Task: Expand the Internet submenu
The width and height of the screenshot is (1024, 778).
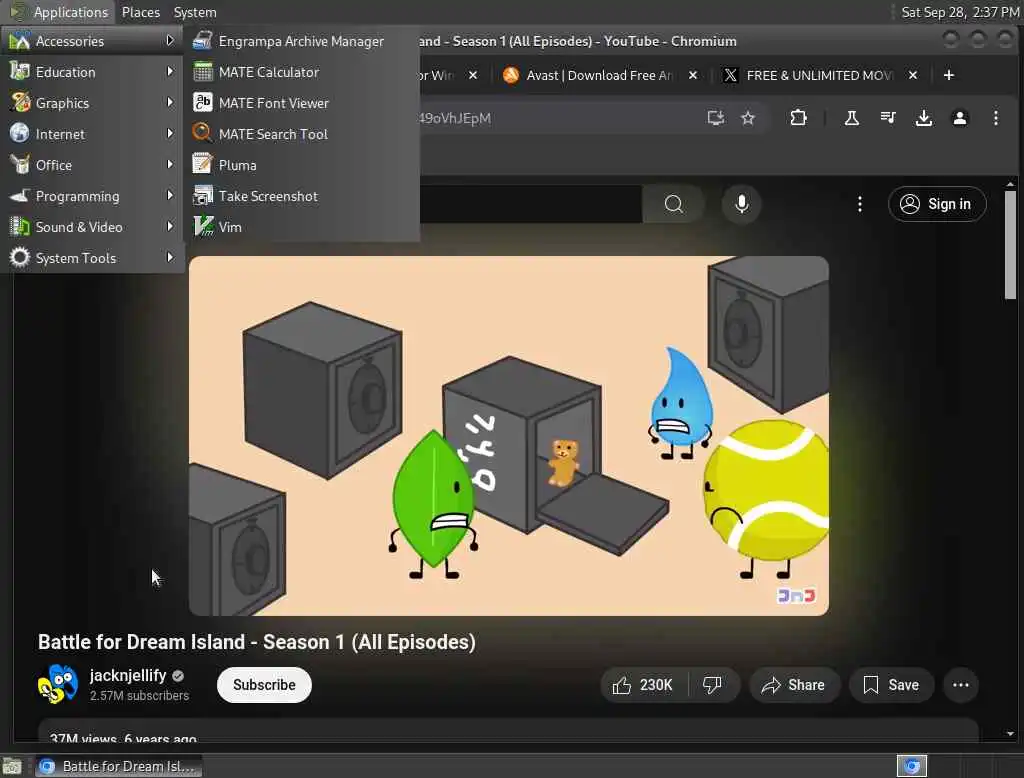Action: (x=92, y=134)
